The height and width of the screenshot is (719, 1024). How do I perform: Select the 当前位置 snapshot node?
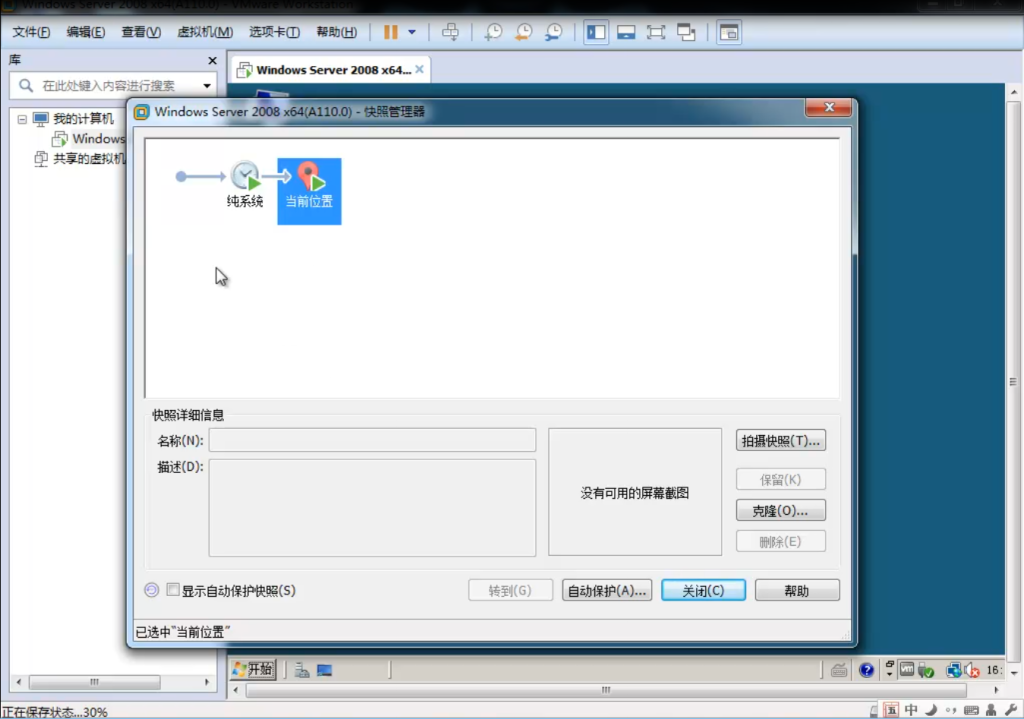click(309, 191)
